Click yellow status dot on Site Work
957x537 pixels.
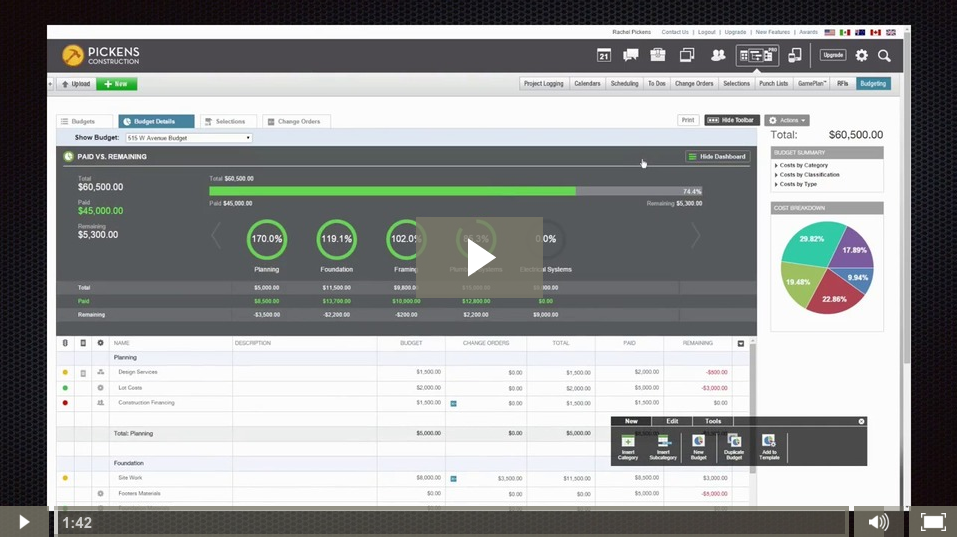tap(65, 478)
